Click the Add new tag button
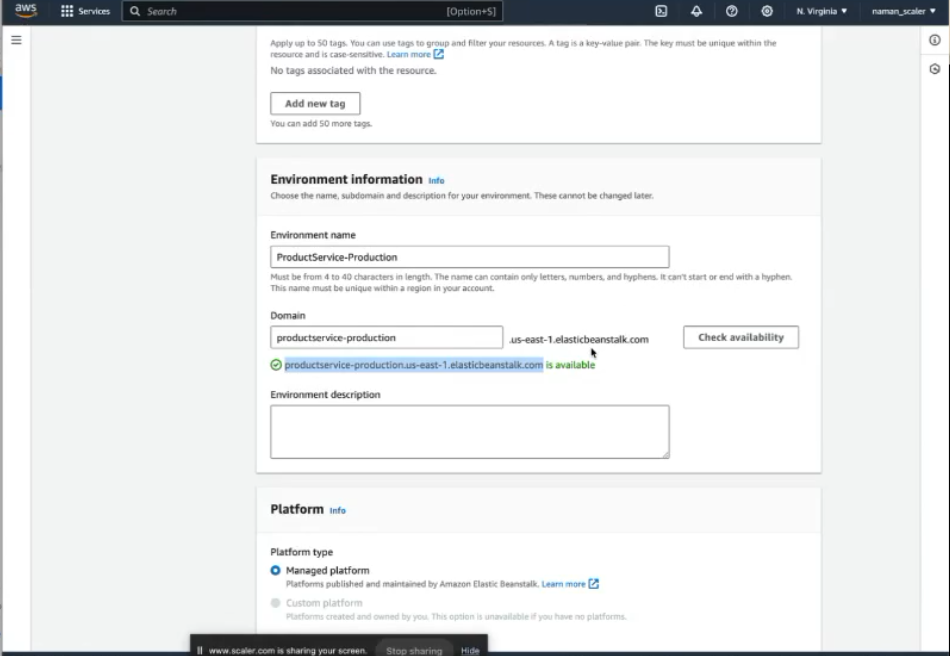The height and width of the screenshot is (656, 950). pos(315,104)
